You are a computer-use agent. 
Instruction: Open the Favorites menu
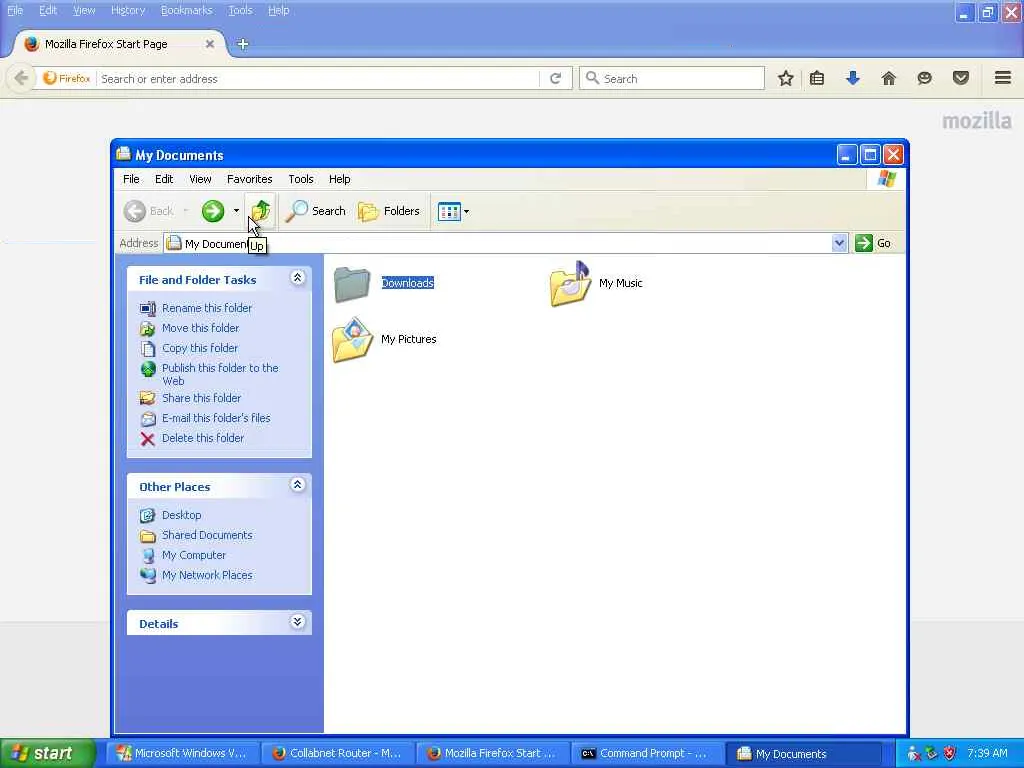click(249, 179)
